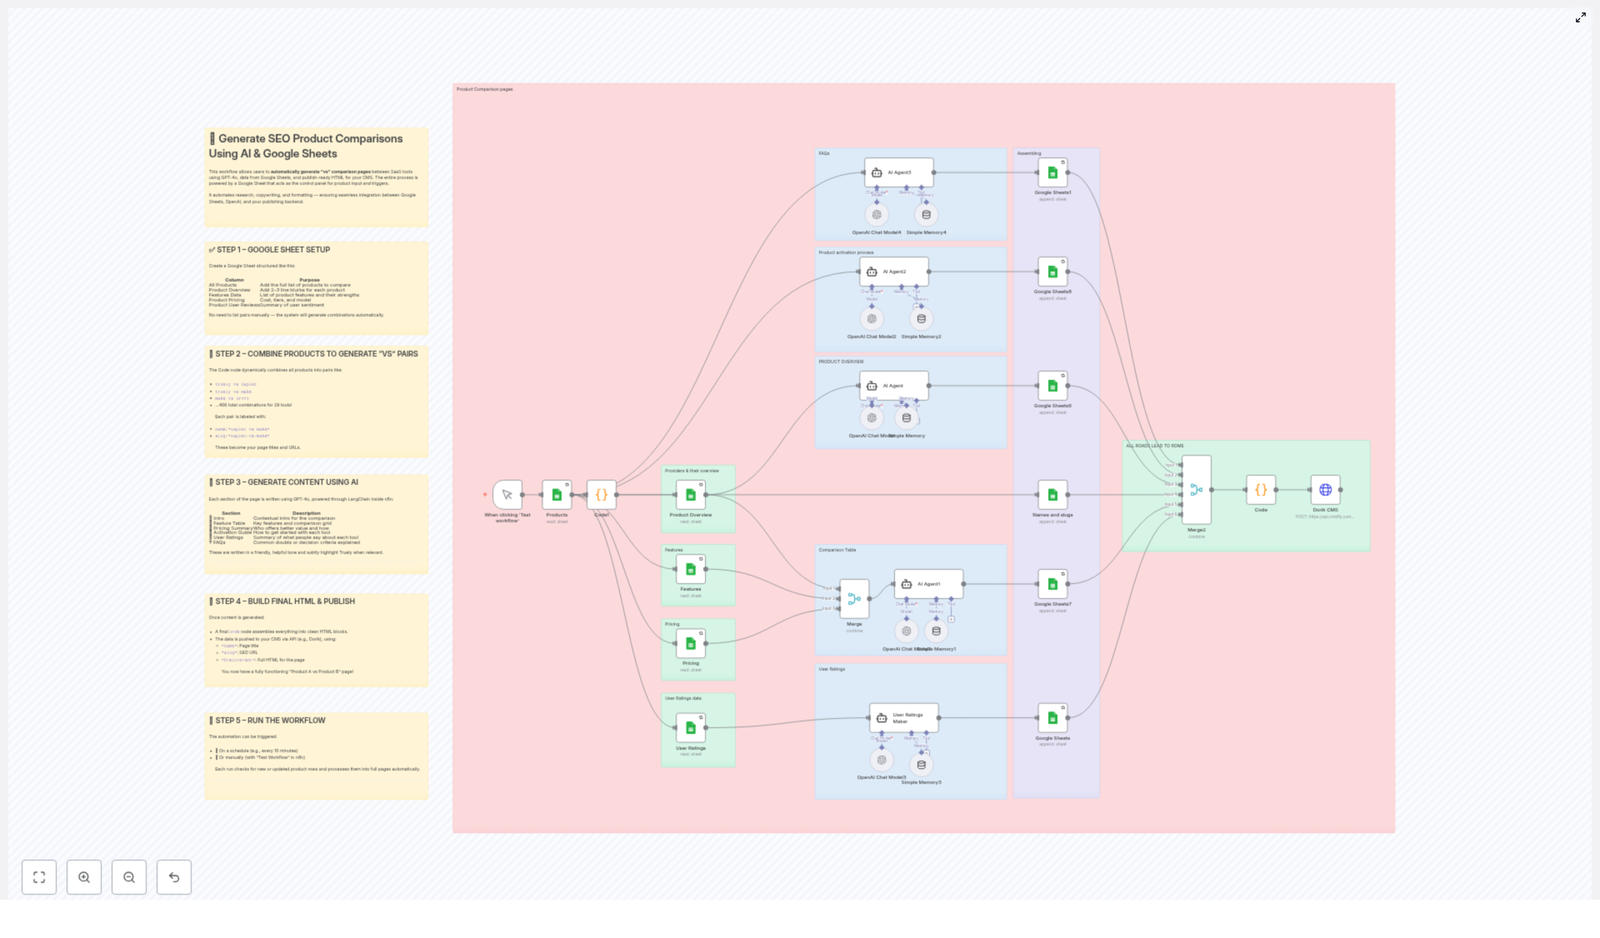Select the User Ratings Maker agent node
The height and width of the screenshot is (938, 1600).
point(904,717)
